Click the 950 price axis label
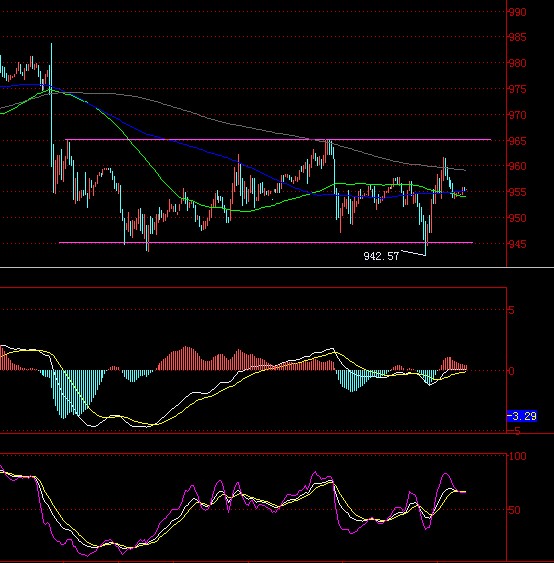 point(518,218)
